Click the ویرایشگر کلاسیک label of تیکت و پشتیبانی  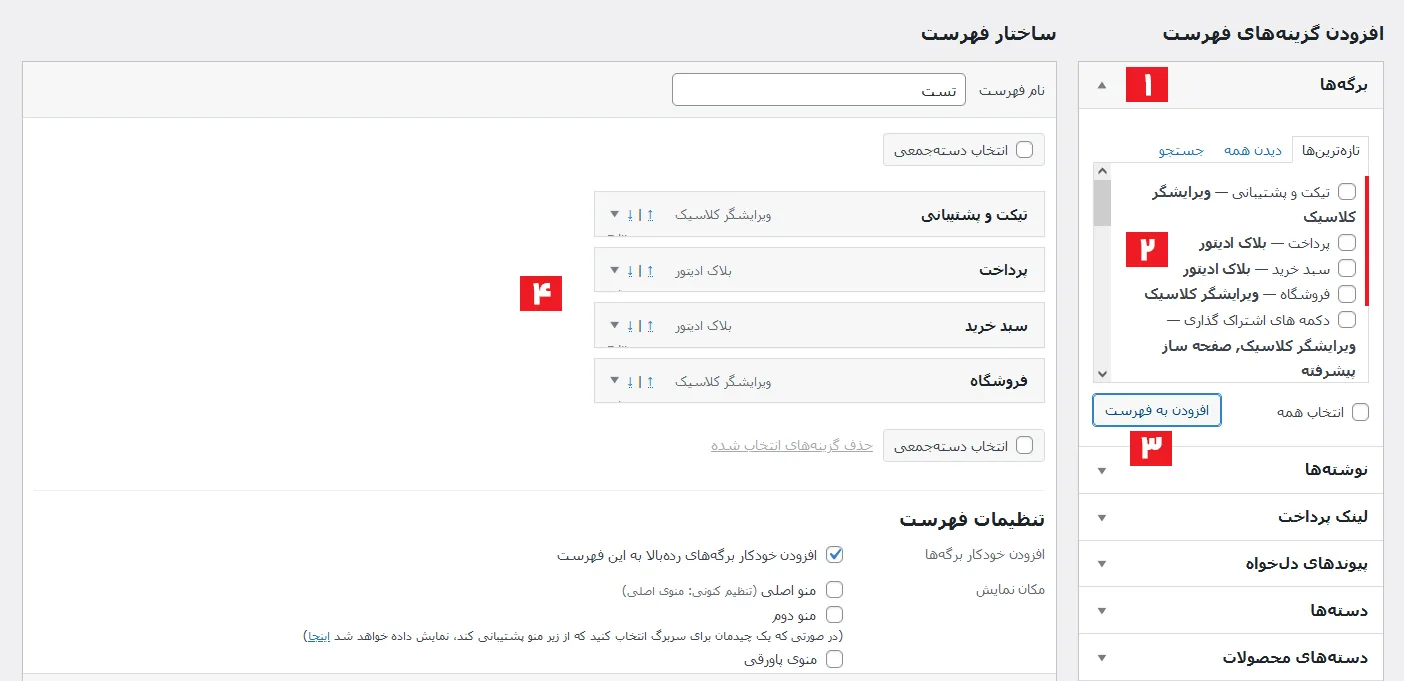click(x=723, y=215)
